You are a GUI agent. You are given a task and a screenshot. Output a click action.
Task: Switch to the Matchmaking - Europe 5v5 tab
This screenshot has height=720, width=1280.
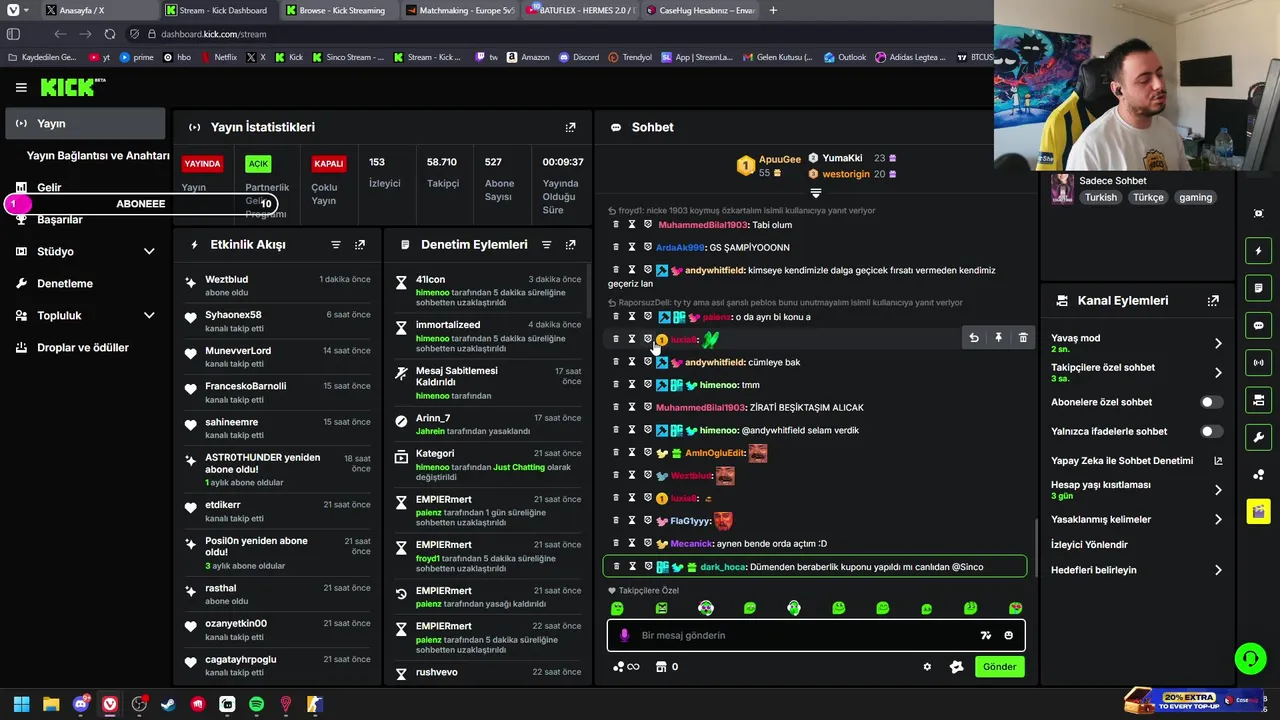[460, 10]
